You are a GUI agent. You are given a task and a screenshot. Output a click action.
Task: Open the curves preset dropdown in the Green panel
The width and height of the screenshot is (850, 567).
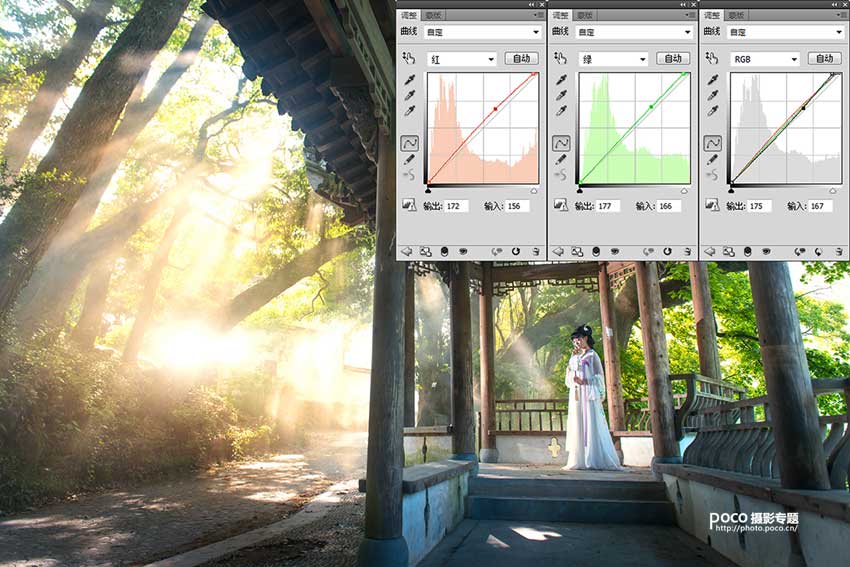[x=634, y=33]
